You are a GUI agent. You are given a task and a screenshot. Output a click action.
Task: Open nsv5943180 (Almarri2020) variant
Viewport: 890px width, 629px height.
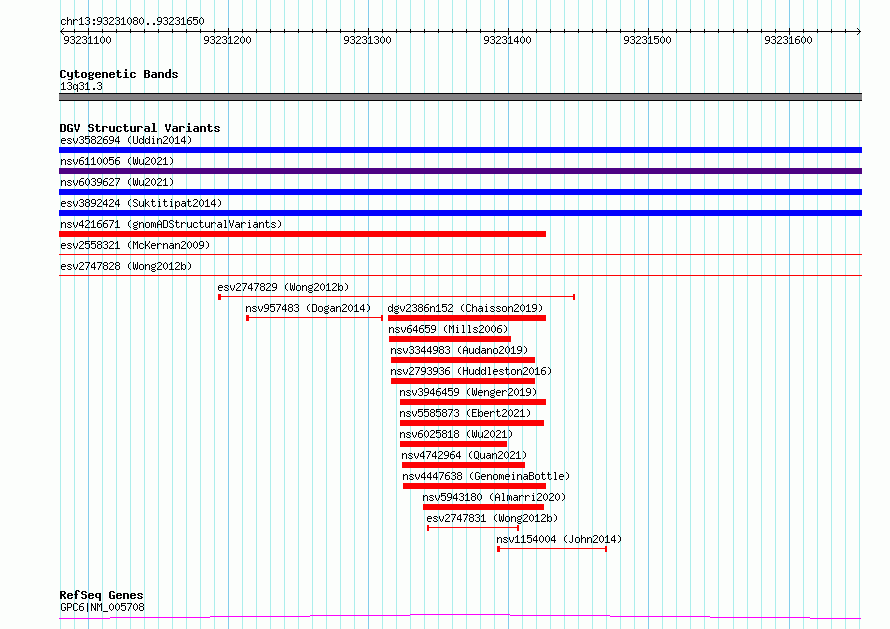483,507
